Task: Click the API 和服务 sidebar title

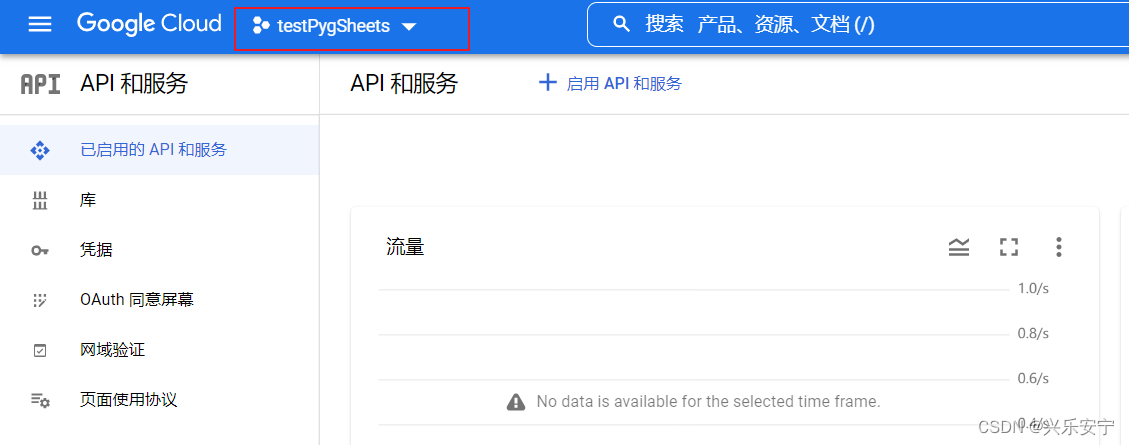Action: pos(134,84)
